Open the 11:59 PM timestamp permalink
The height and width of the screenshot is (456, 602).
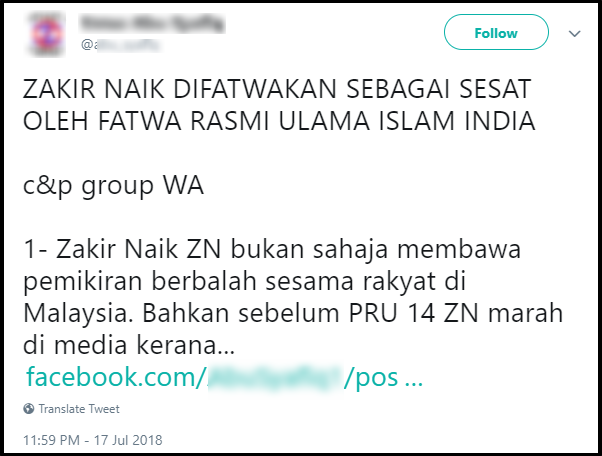(x=51, y=440)
